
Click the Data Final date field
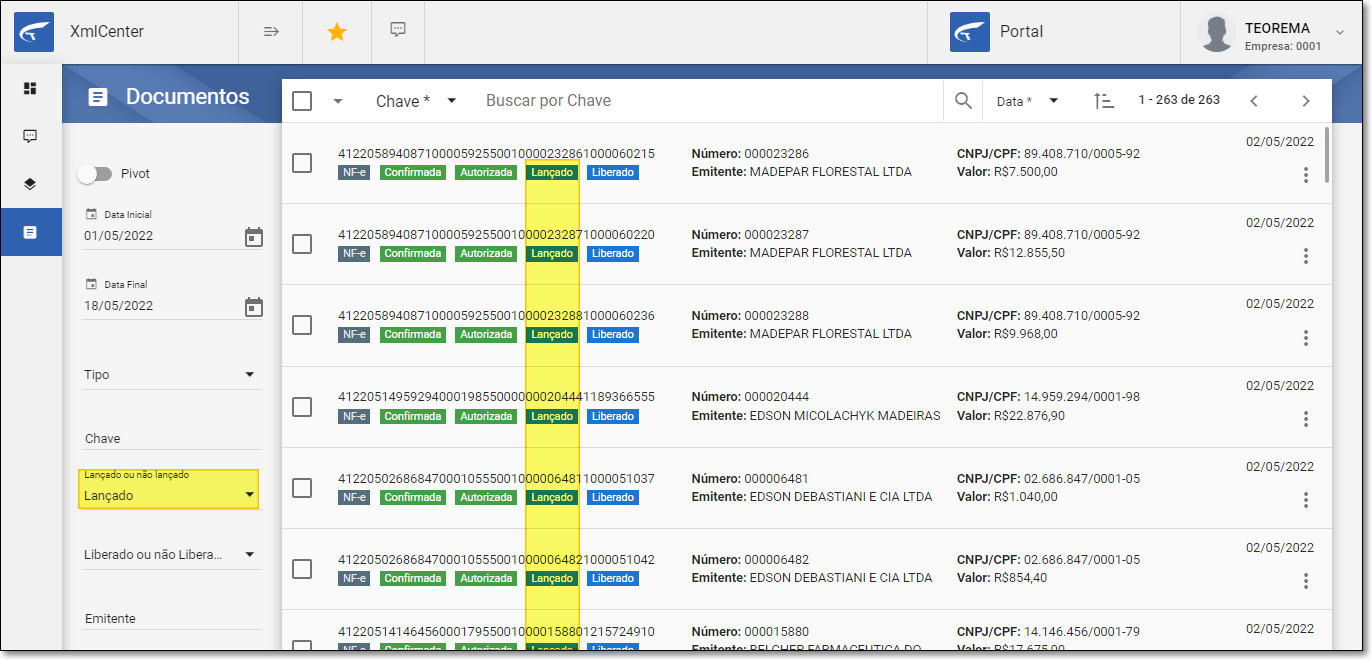[x=160, y=306]
